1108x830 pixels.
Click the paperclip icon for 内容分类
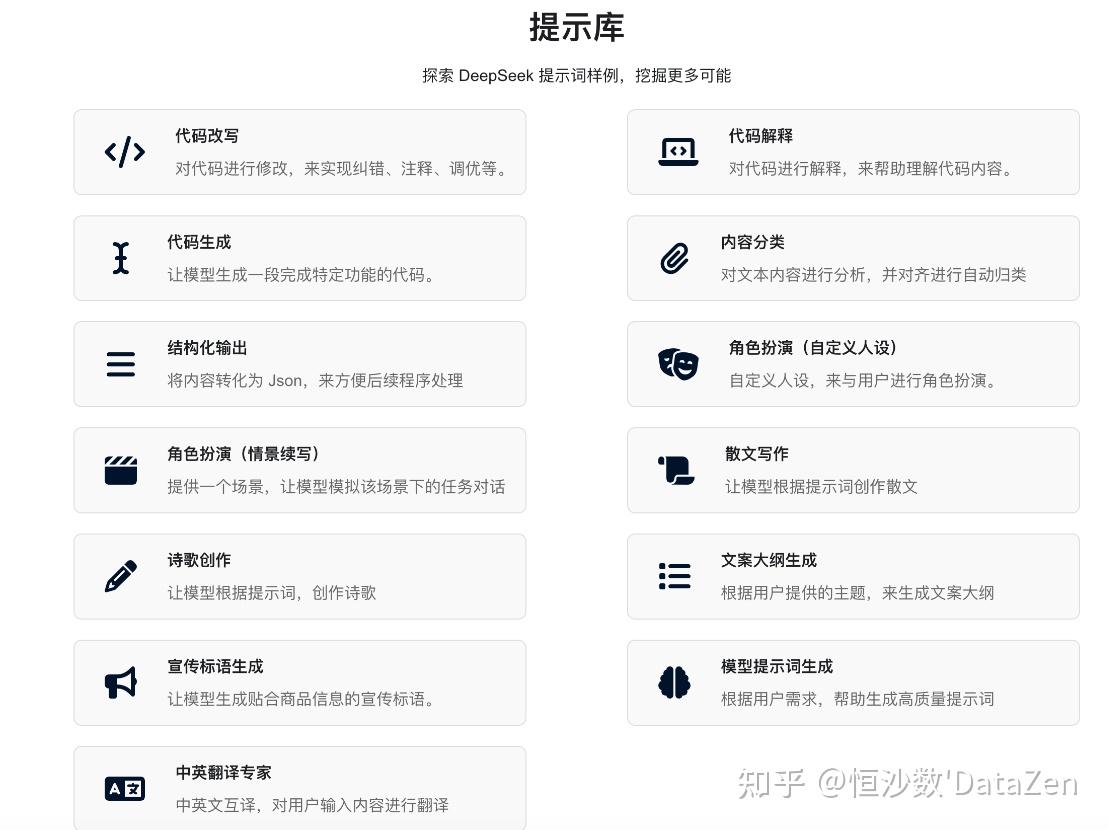pyautogui.click(x=674, y=258)
